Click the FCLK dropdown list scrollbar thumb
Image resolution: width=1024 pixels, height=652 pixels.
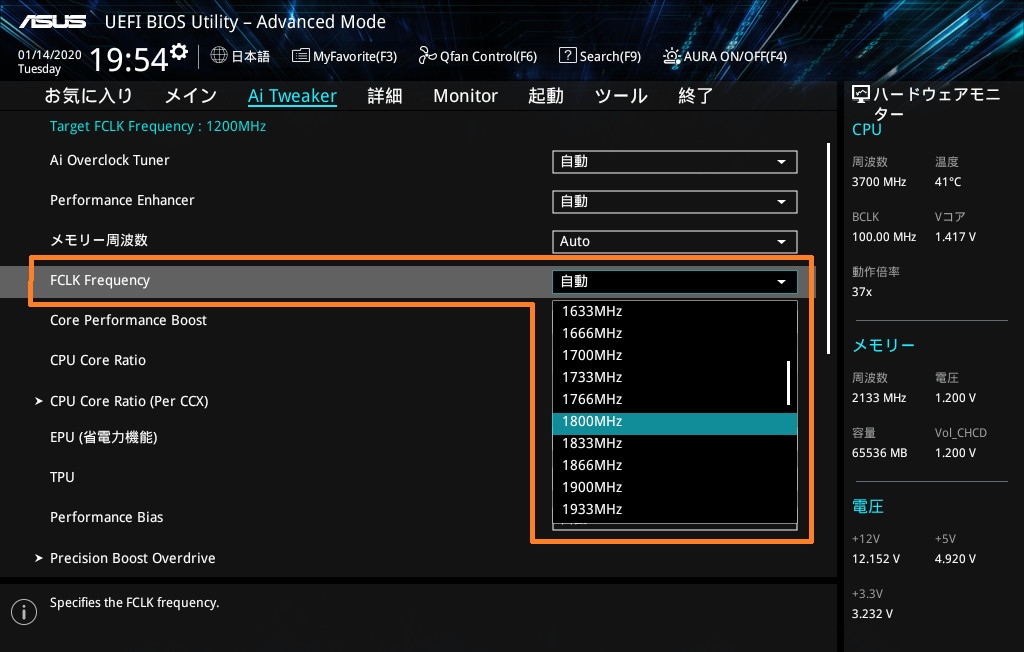point(788,383)
